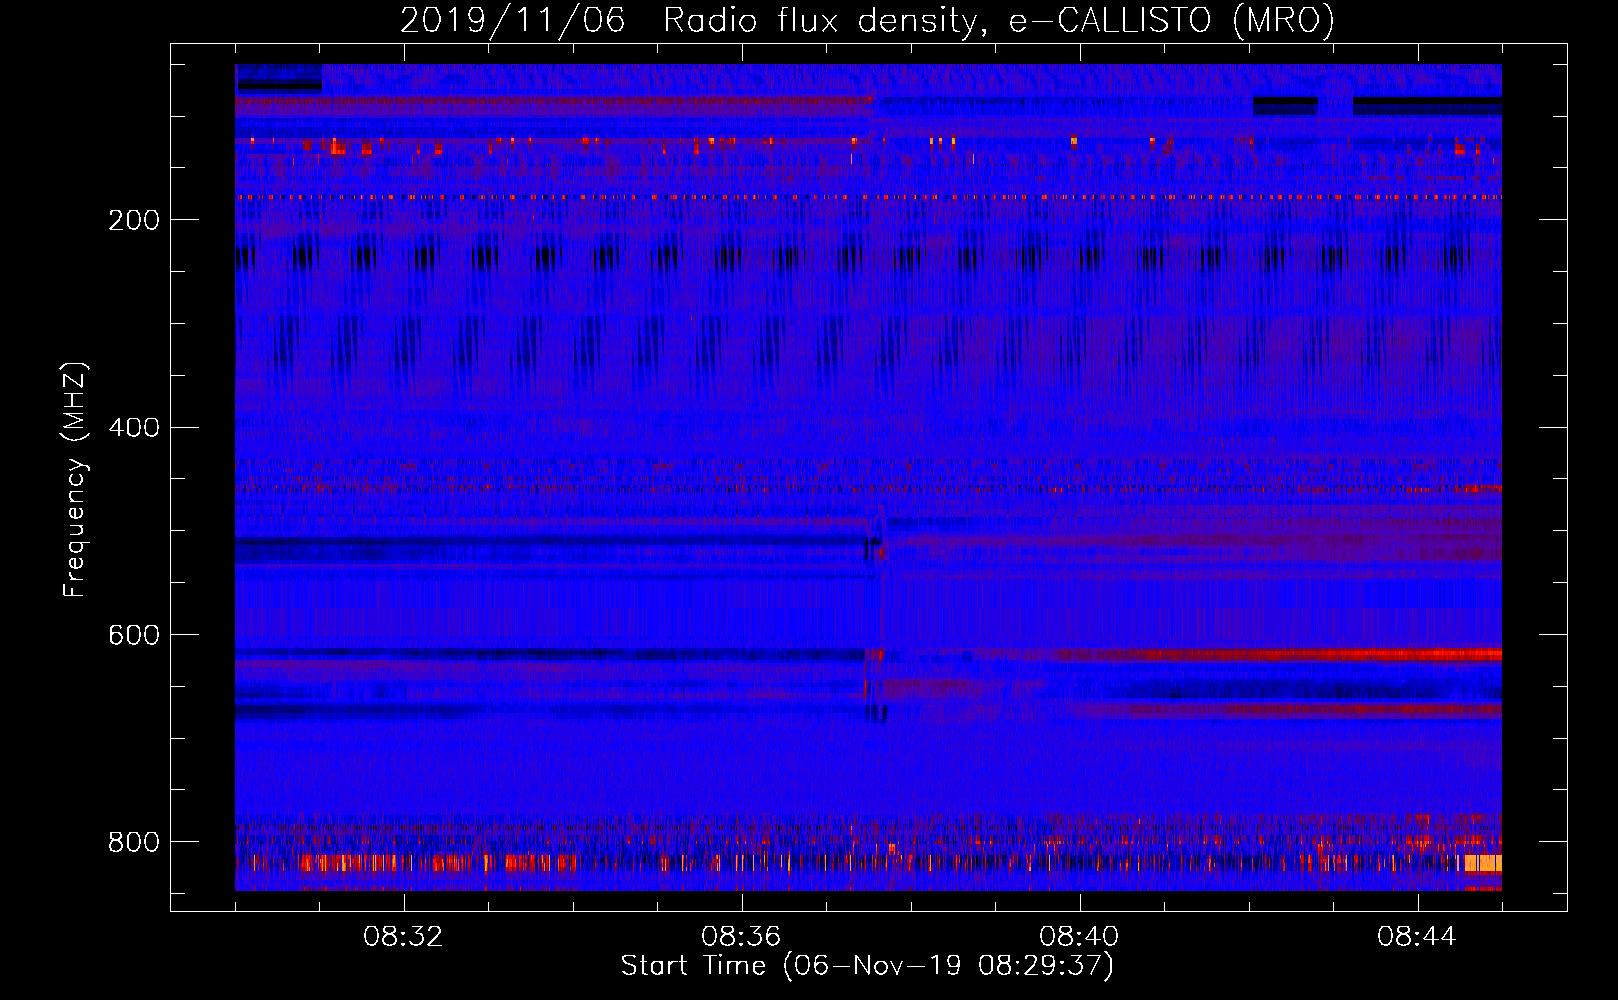Click the 400 frequency tick label
The height and width of the screenshot is (1000, 1618).
point(134,428)
